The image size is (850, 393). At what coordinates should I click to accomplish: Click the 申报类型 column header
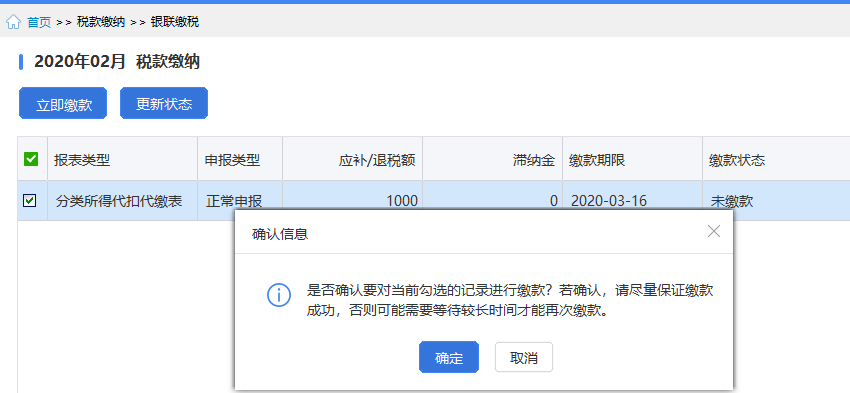tap(240, 159)
